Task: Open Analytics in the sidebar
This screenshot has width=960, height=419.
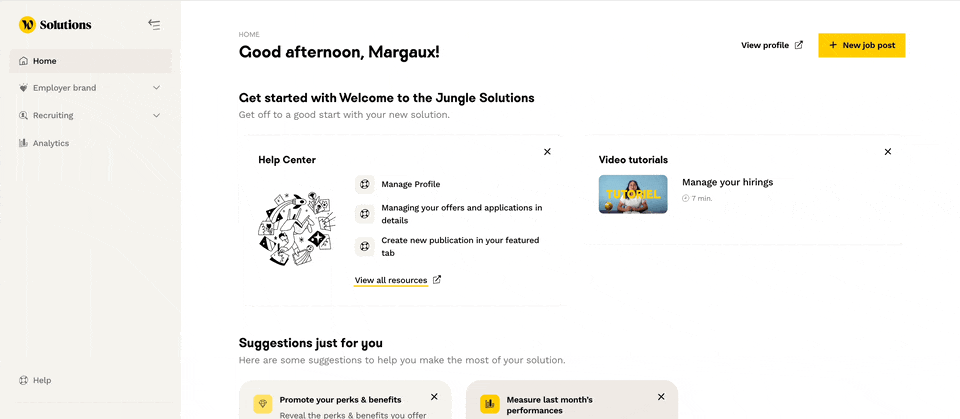Action: (x=50, y=143)
